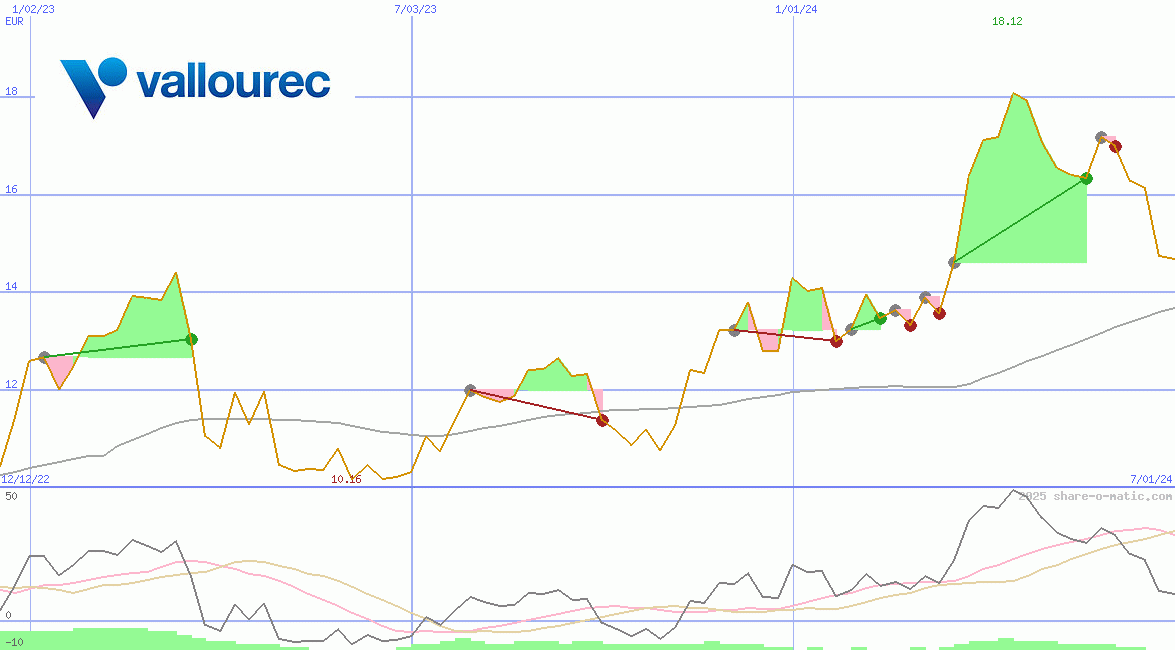Screen dimensions: 1175x650
Task: Click the first gray entry marker on the chart
Action: (x=44, y=357)
